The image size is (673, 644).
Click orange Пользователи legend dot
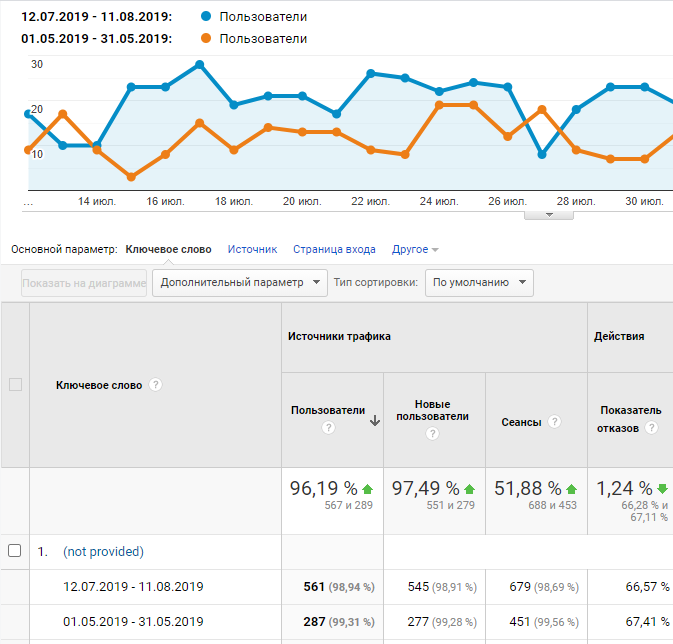pyautogui.click(x=206, y=39)
